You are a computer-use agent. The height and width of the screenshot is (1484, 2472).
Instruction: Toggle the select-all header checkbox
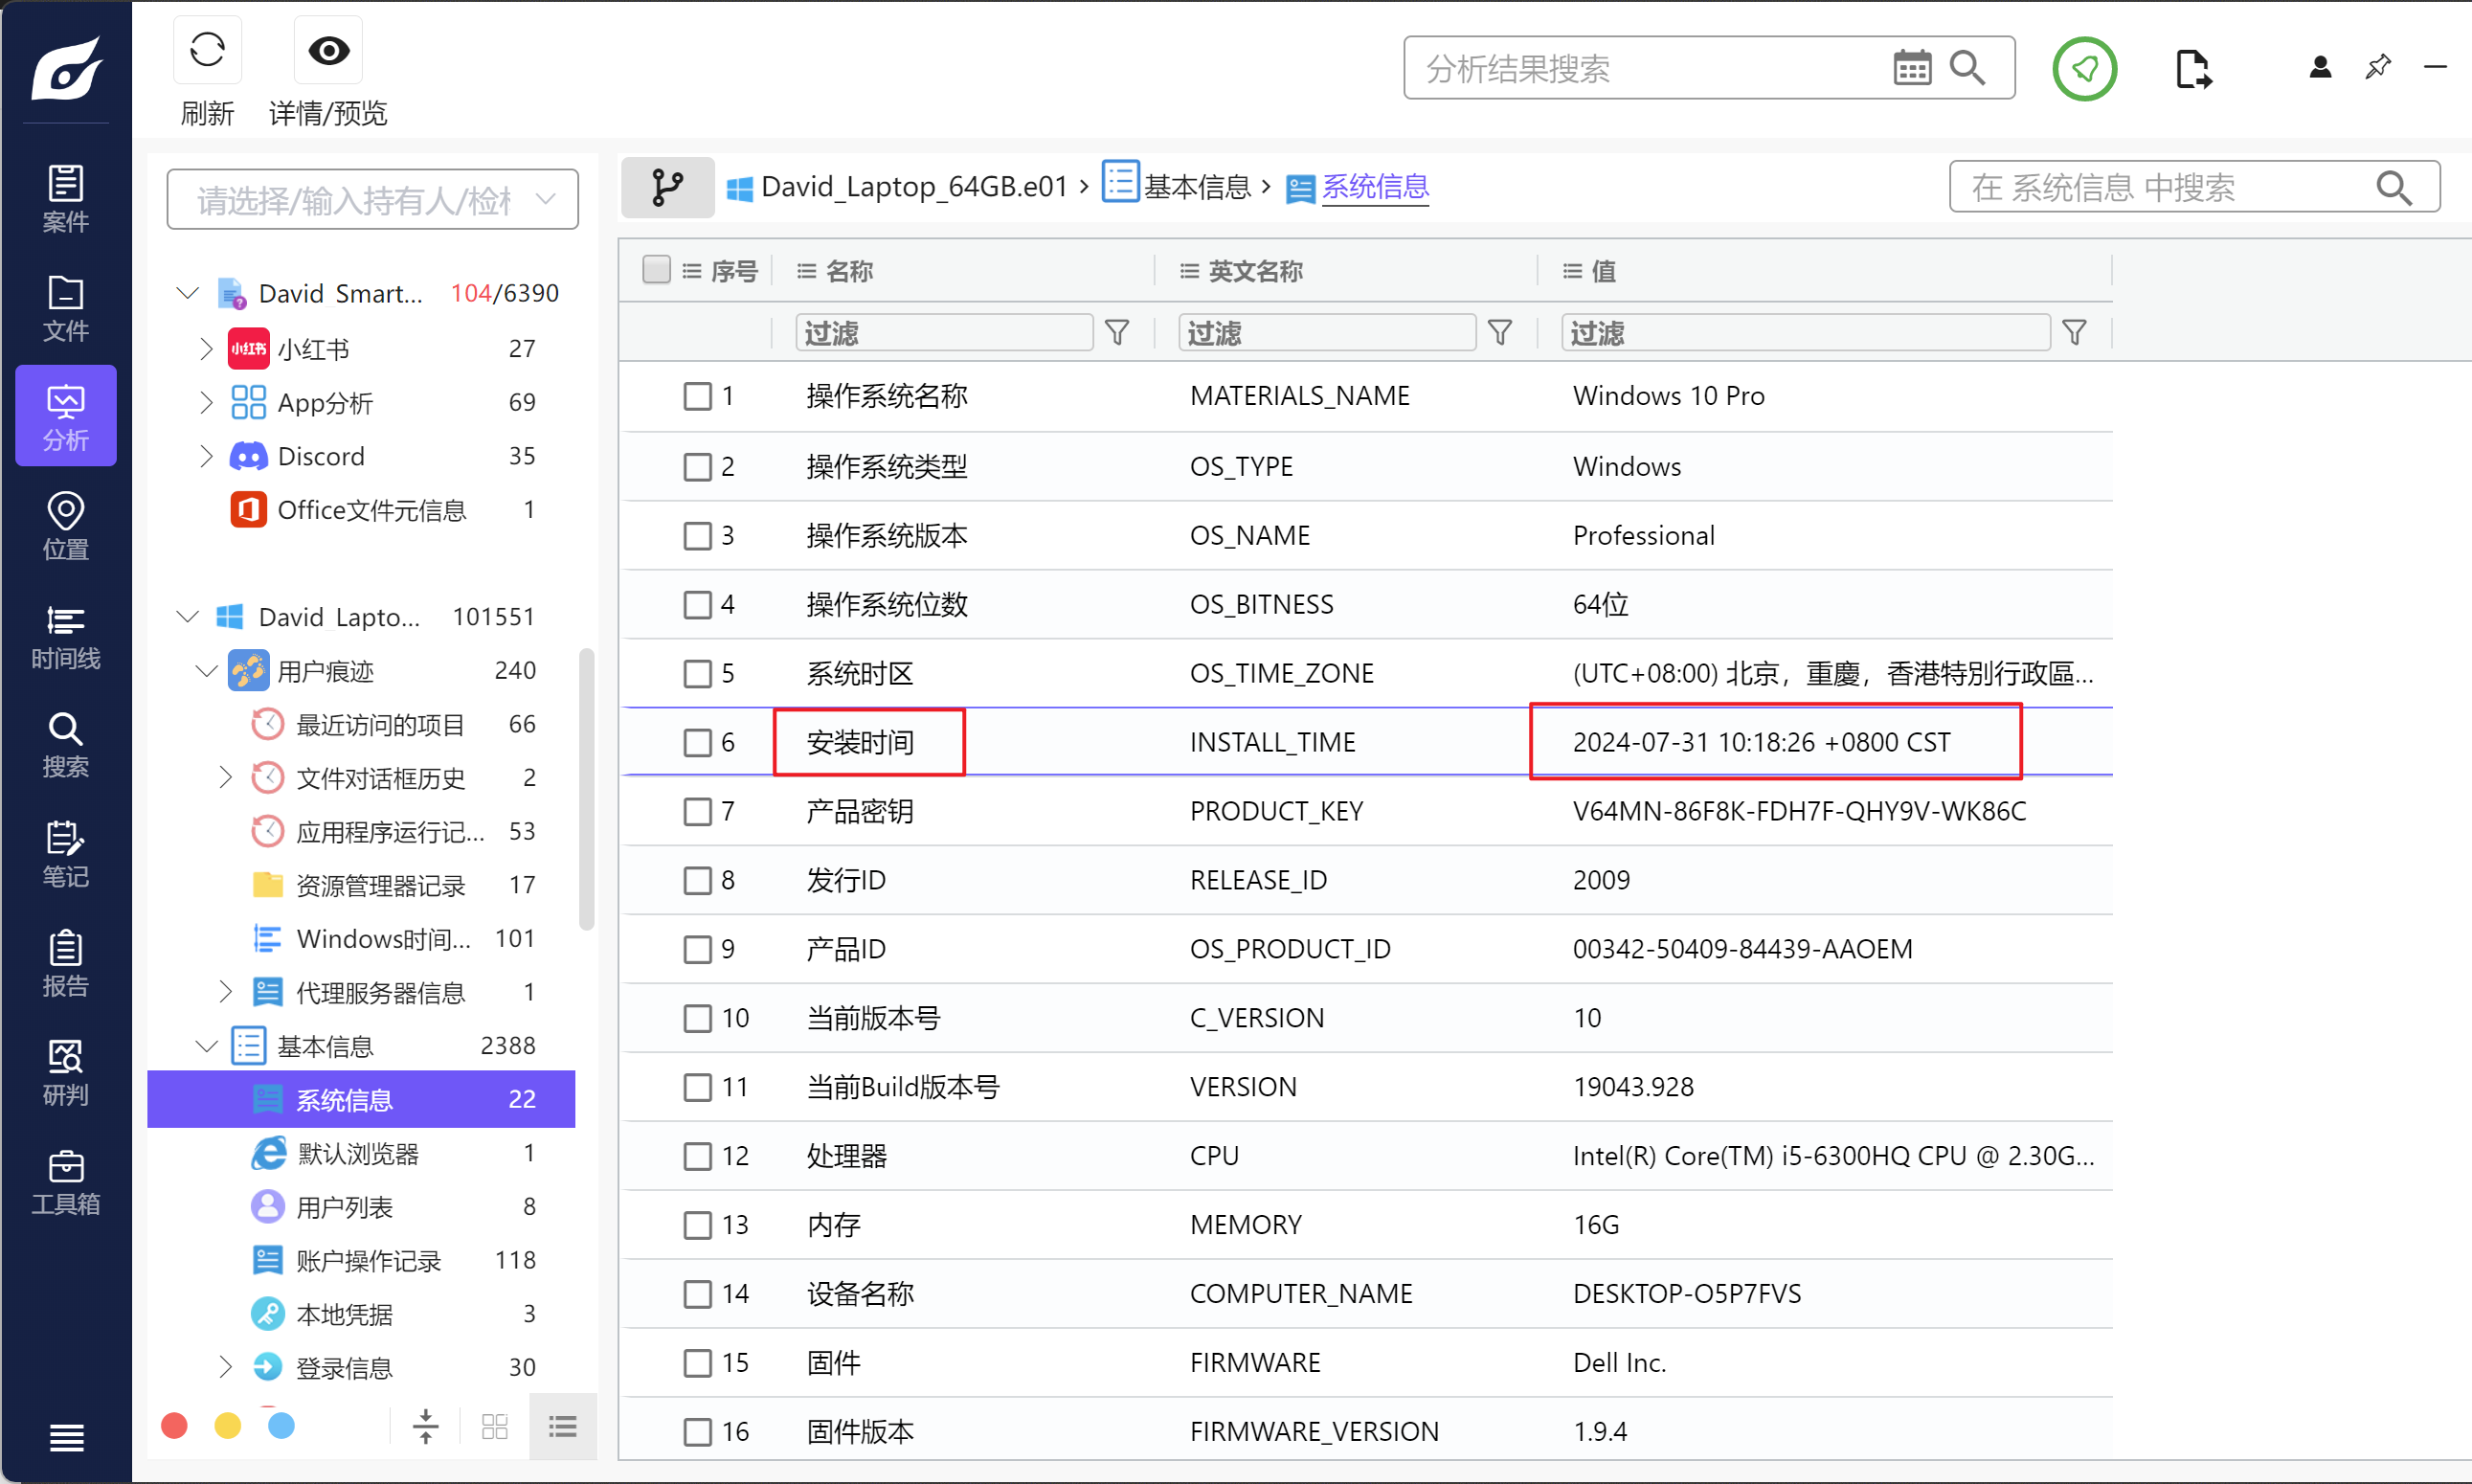click(656, 270)
